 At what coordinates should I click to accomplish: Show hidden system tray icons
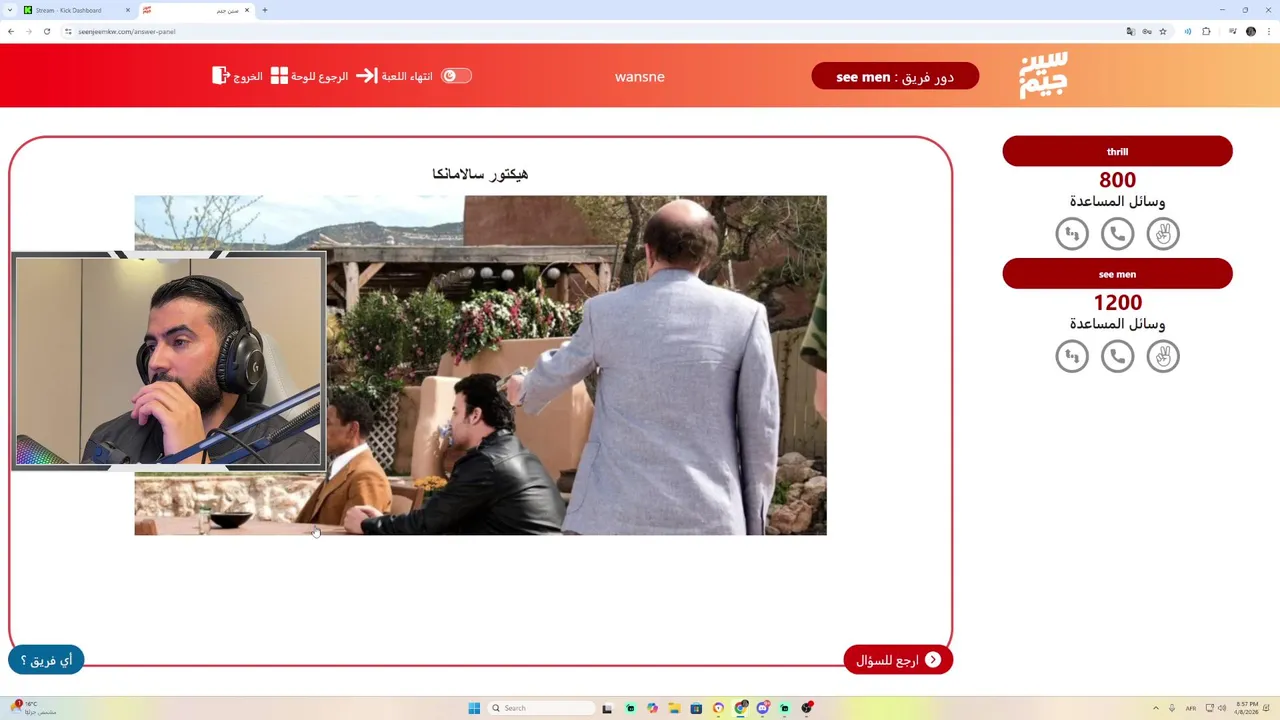coord(1156,708)
